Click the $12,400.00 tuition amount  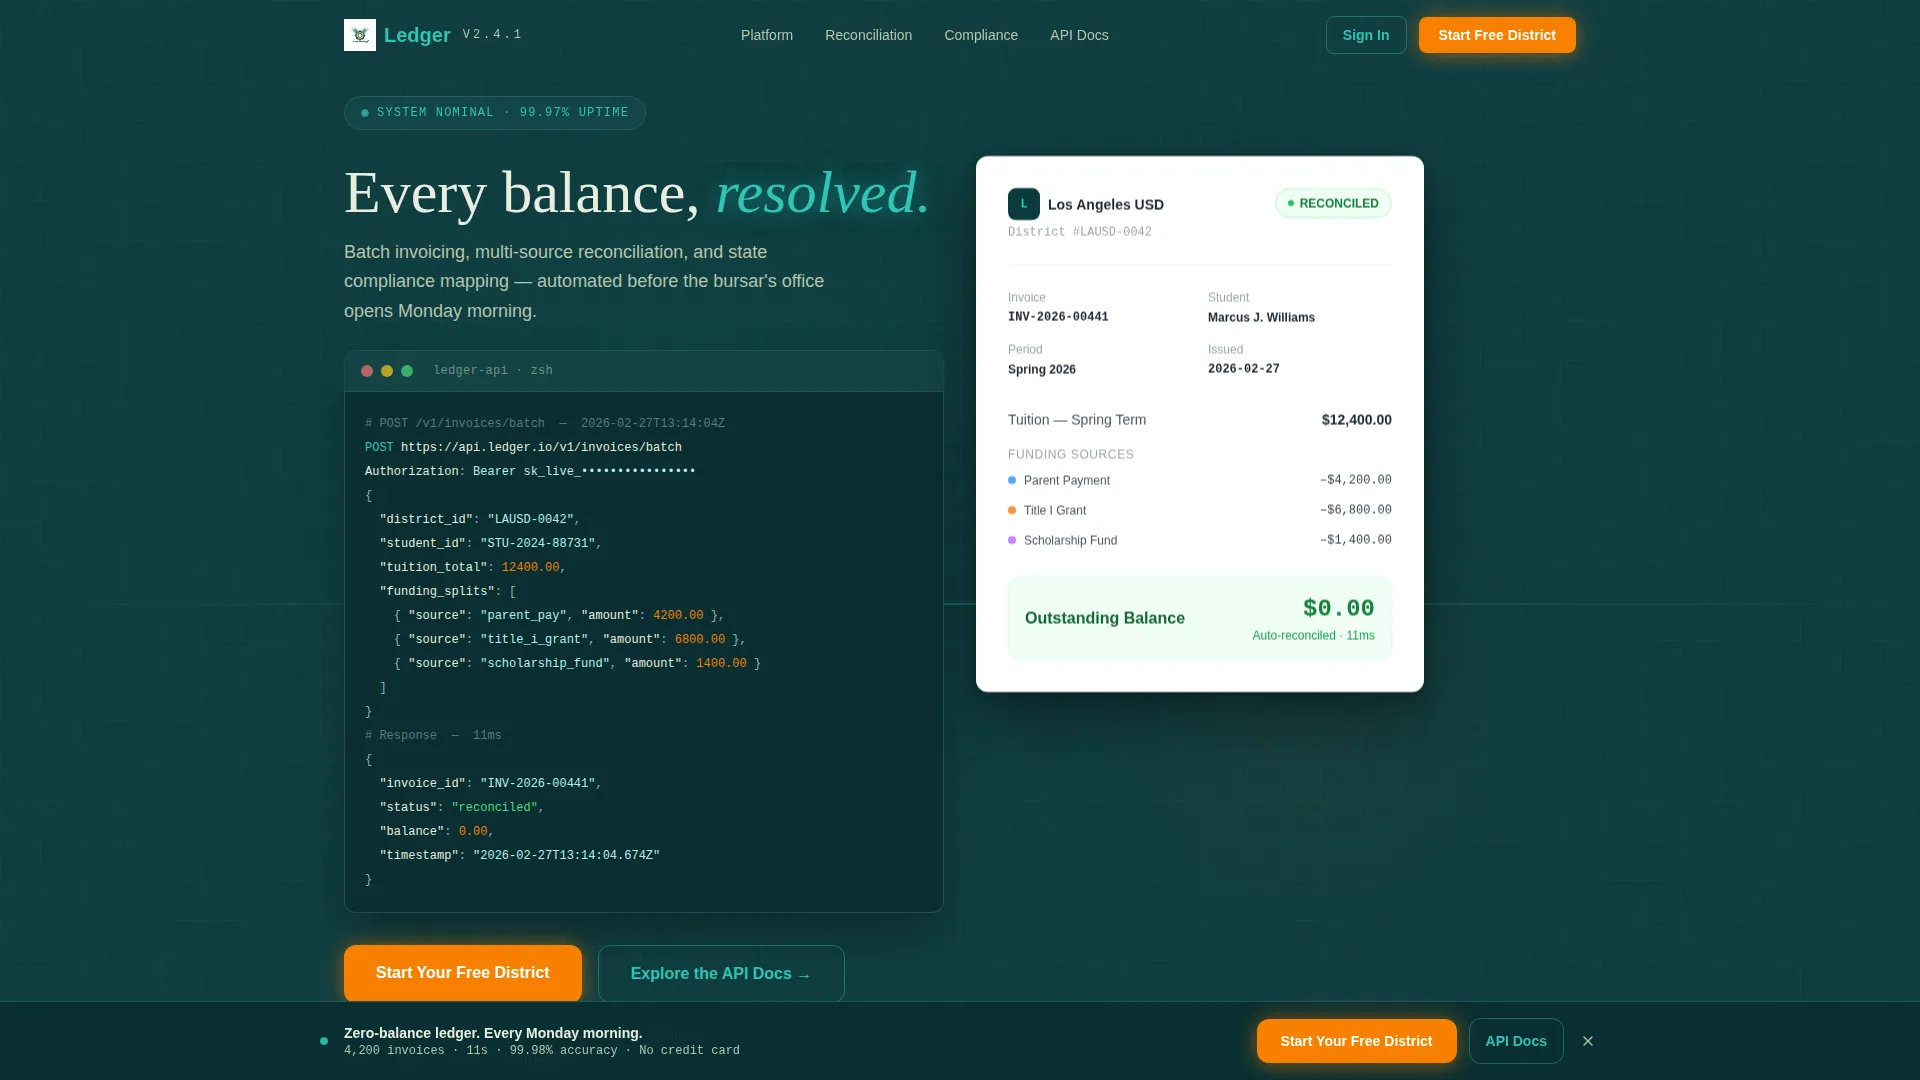pyautogui.click(x=1356, y=420)
